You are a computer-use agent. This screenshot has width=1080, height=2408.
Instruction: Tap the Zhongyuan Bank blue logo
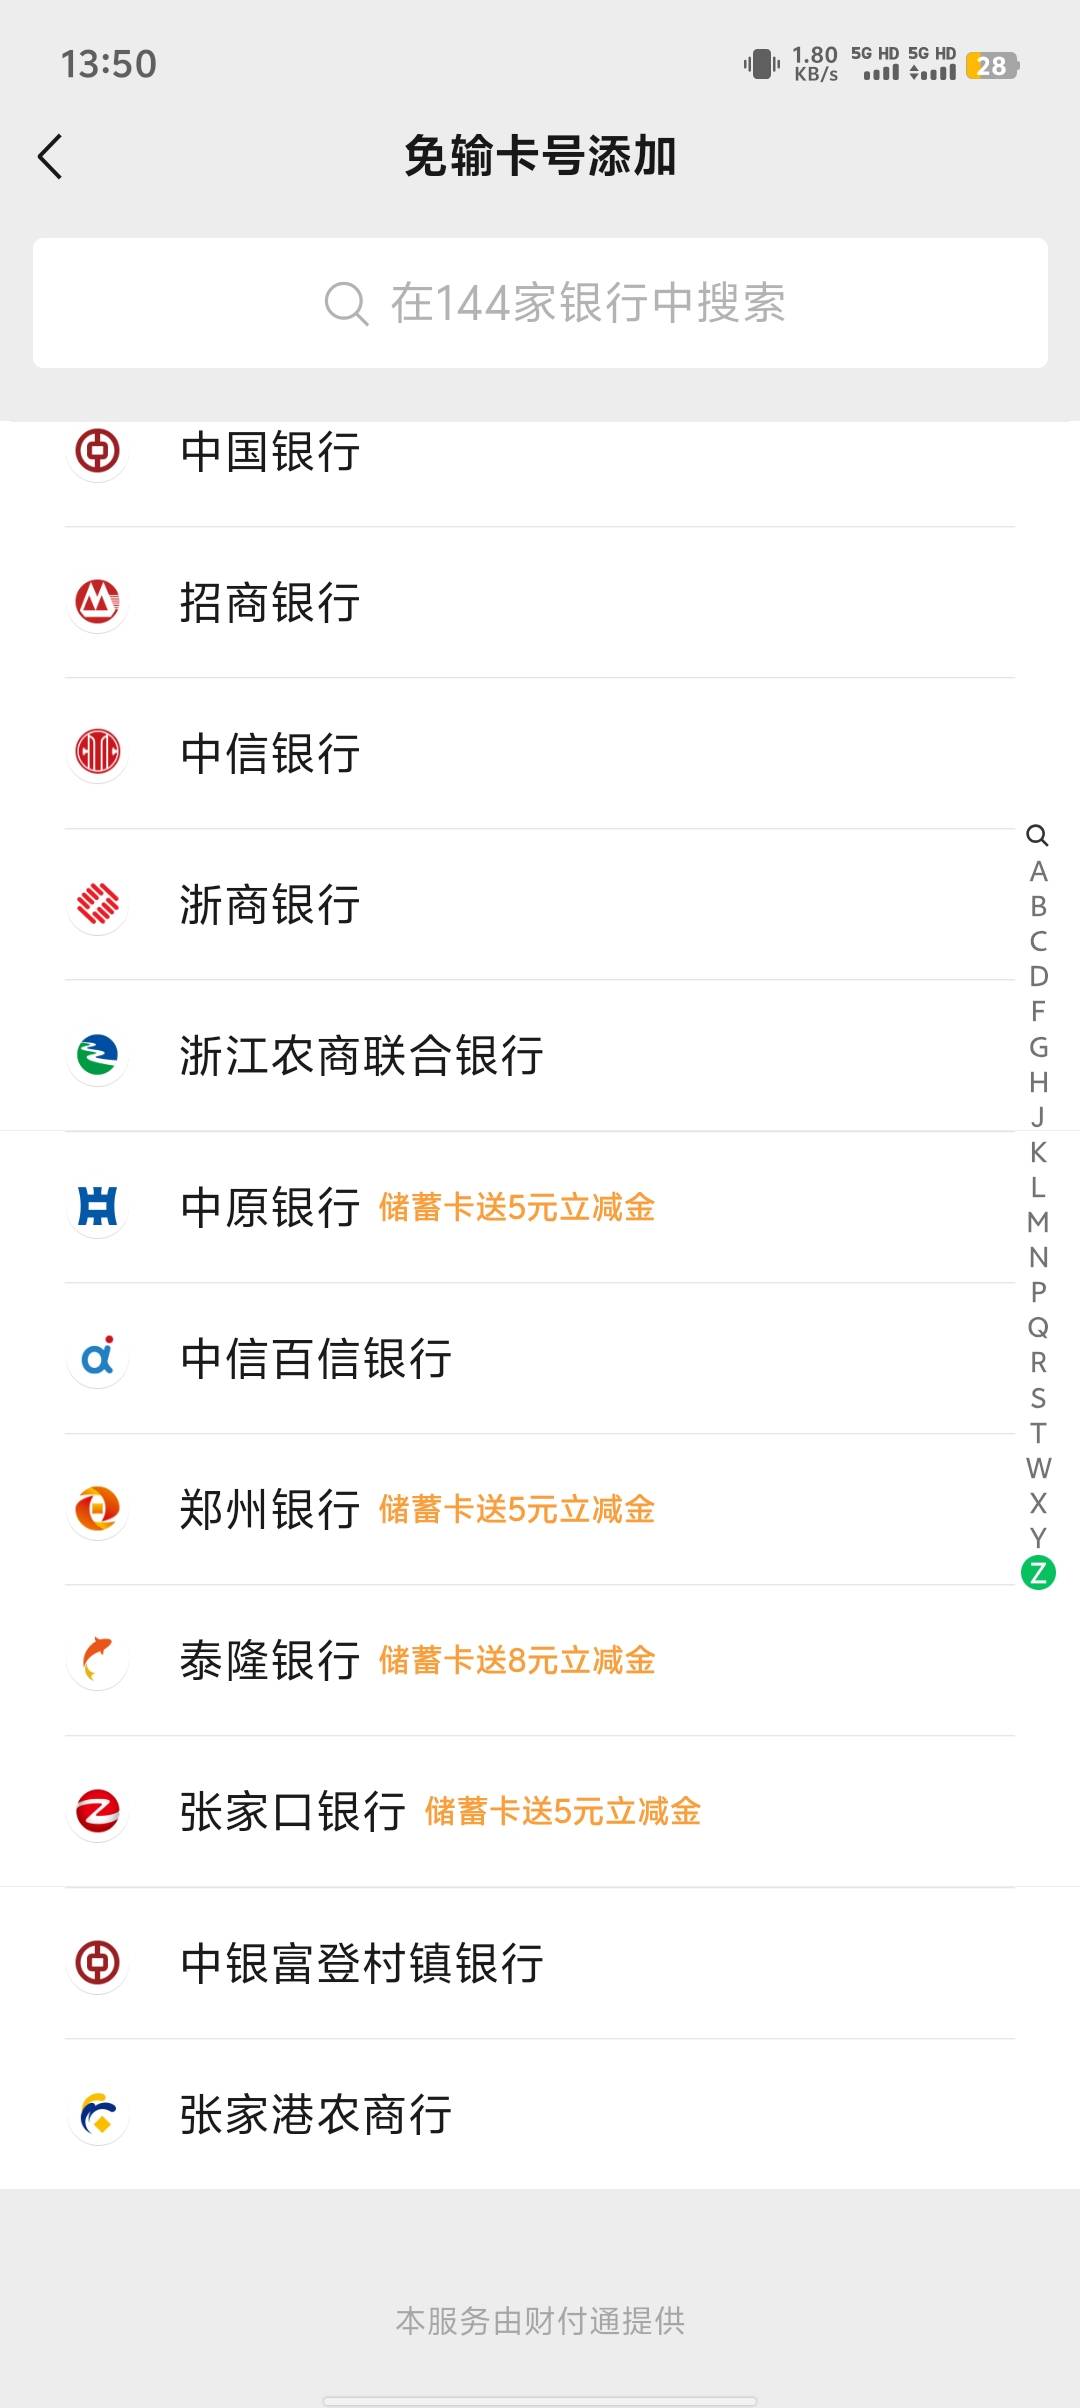click(x=97, y=1206)
